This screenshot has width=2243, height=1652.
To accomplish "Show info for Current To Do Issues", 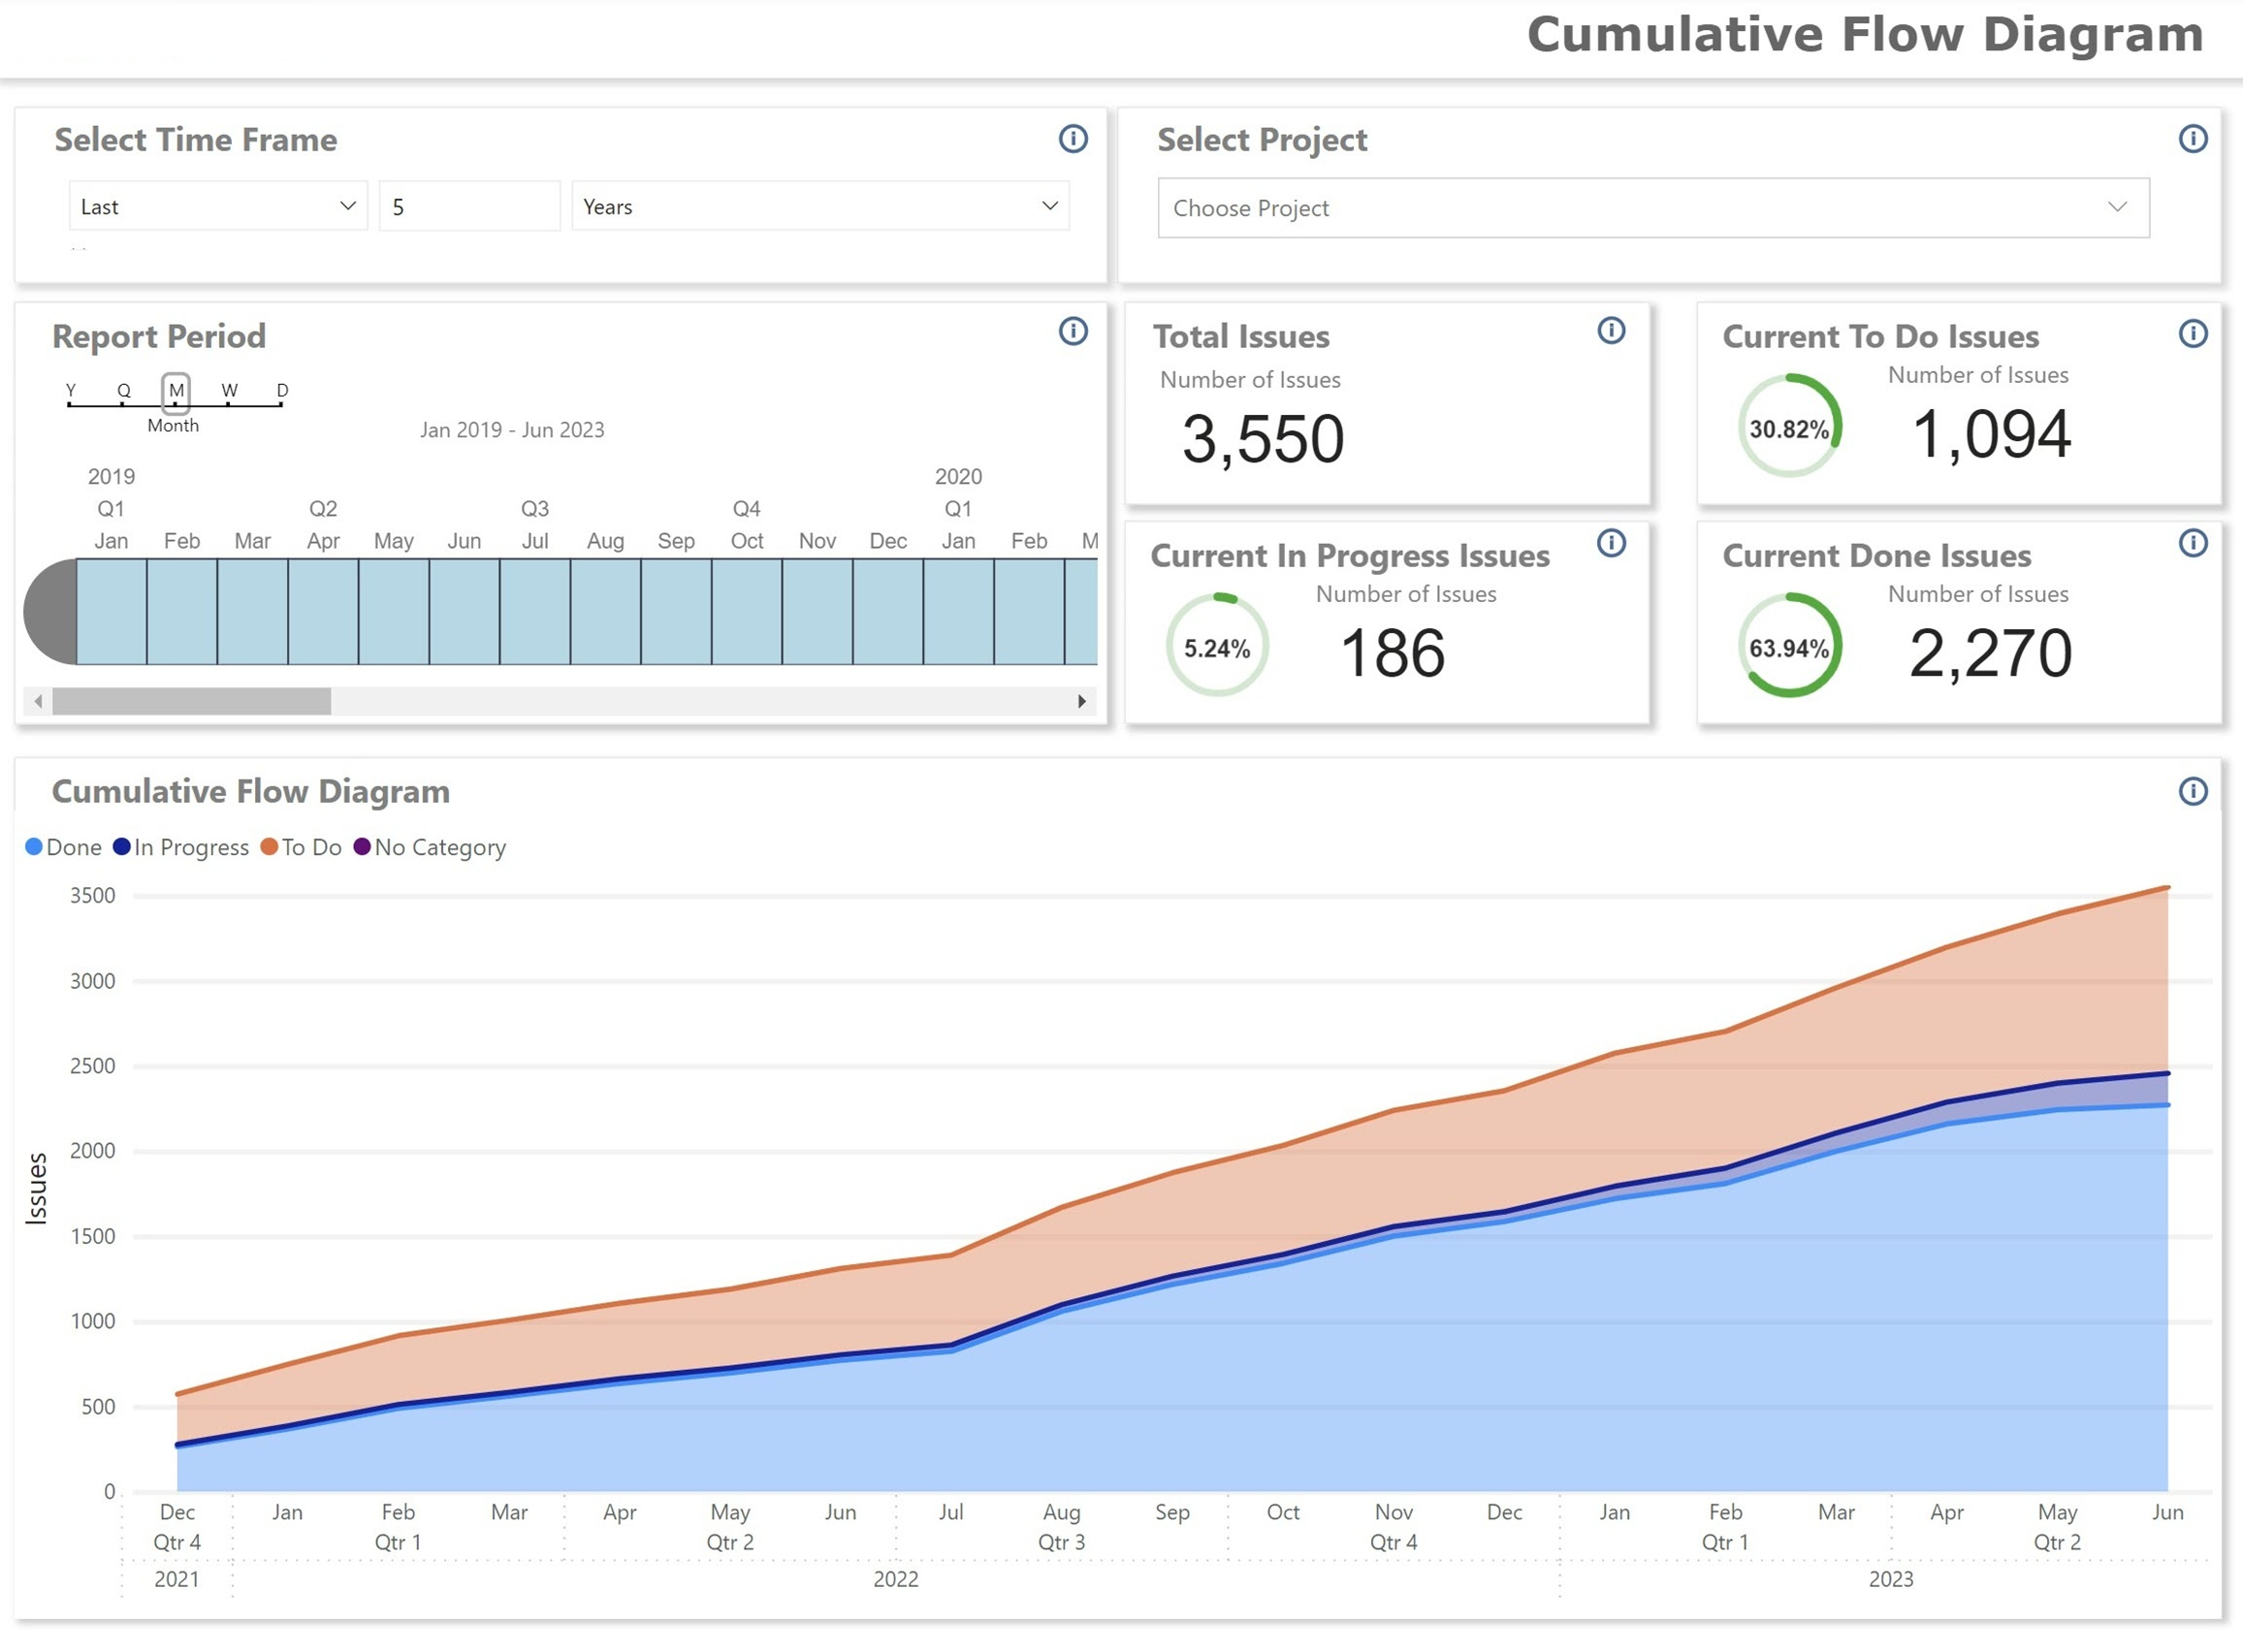I will tap(2192, 333).
